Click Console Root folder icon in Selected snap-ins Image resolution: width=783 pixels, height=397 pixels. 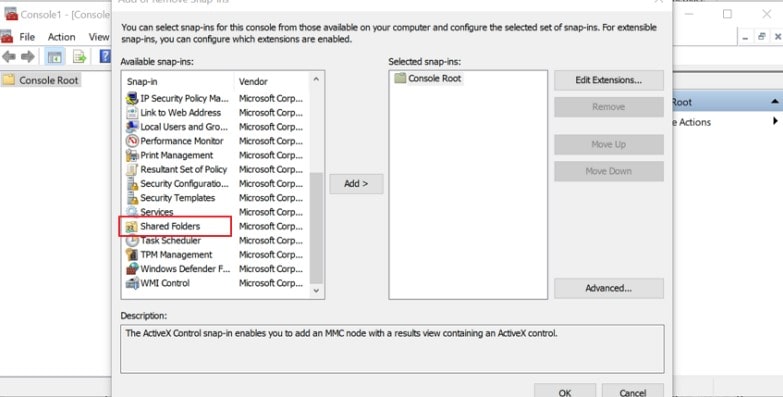pos(400,78)
